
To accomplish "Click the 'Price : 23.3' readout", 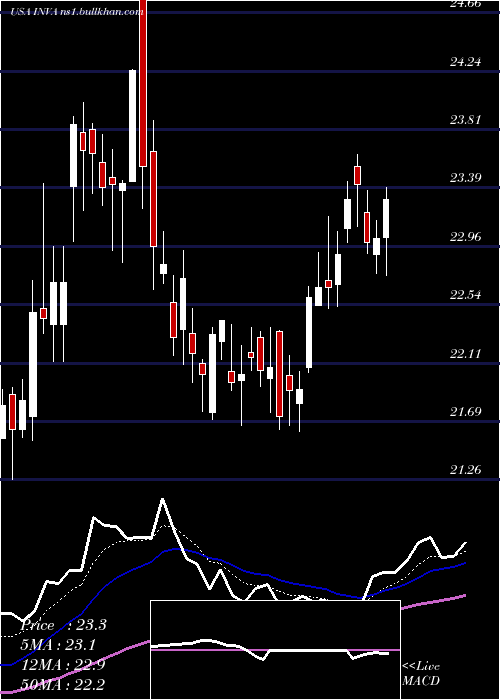I will 63,625.
